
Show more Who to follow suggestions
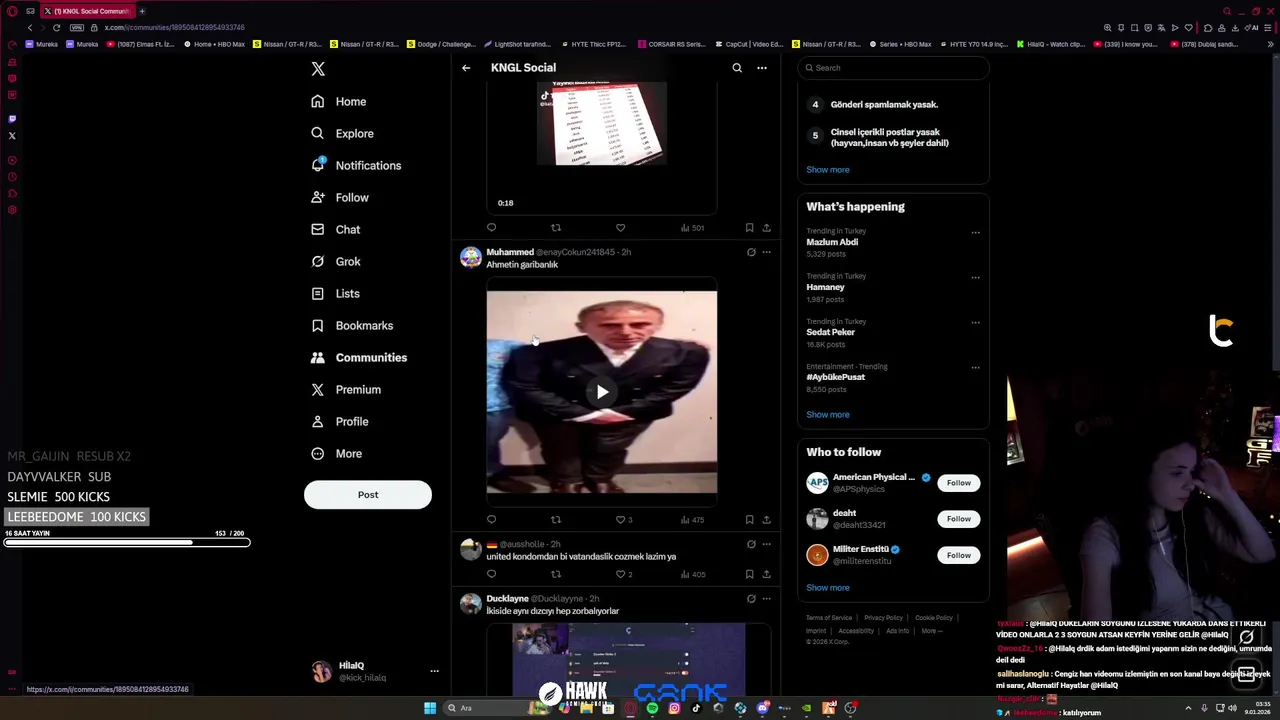828,587
